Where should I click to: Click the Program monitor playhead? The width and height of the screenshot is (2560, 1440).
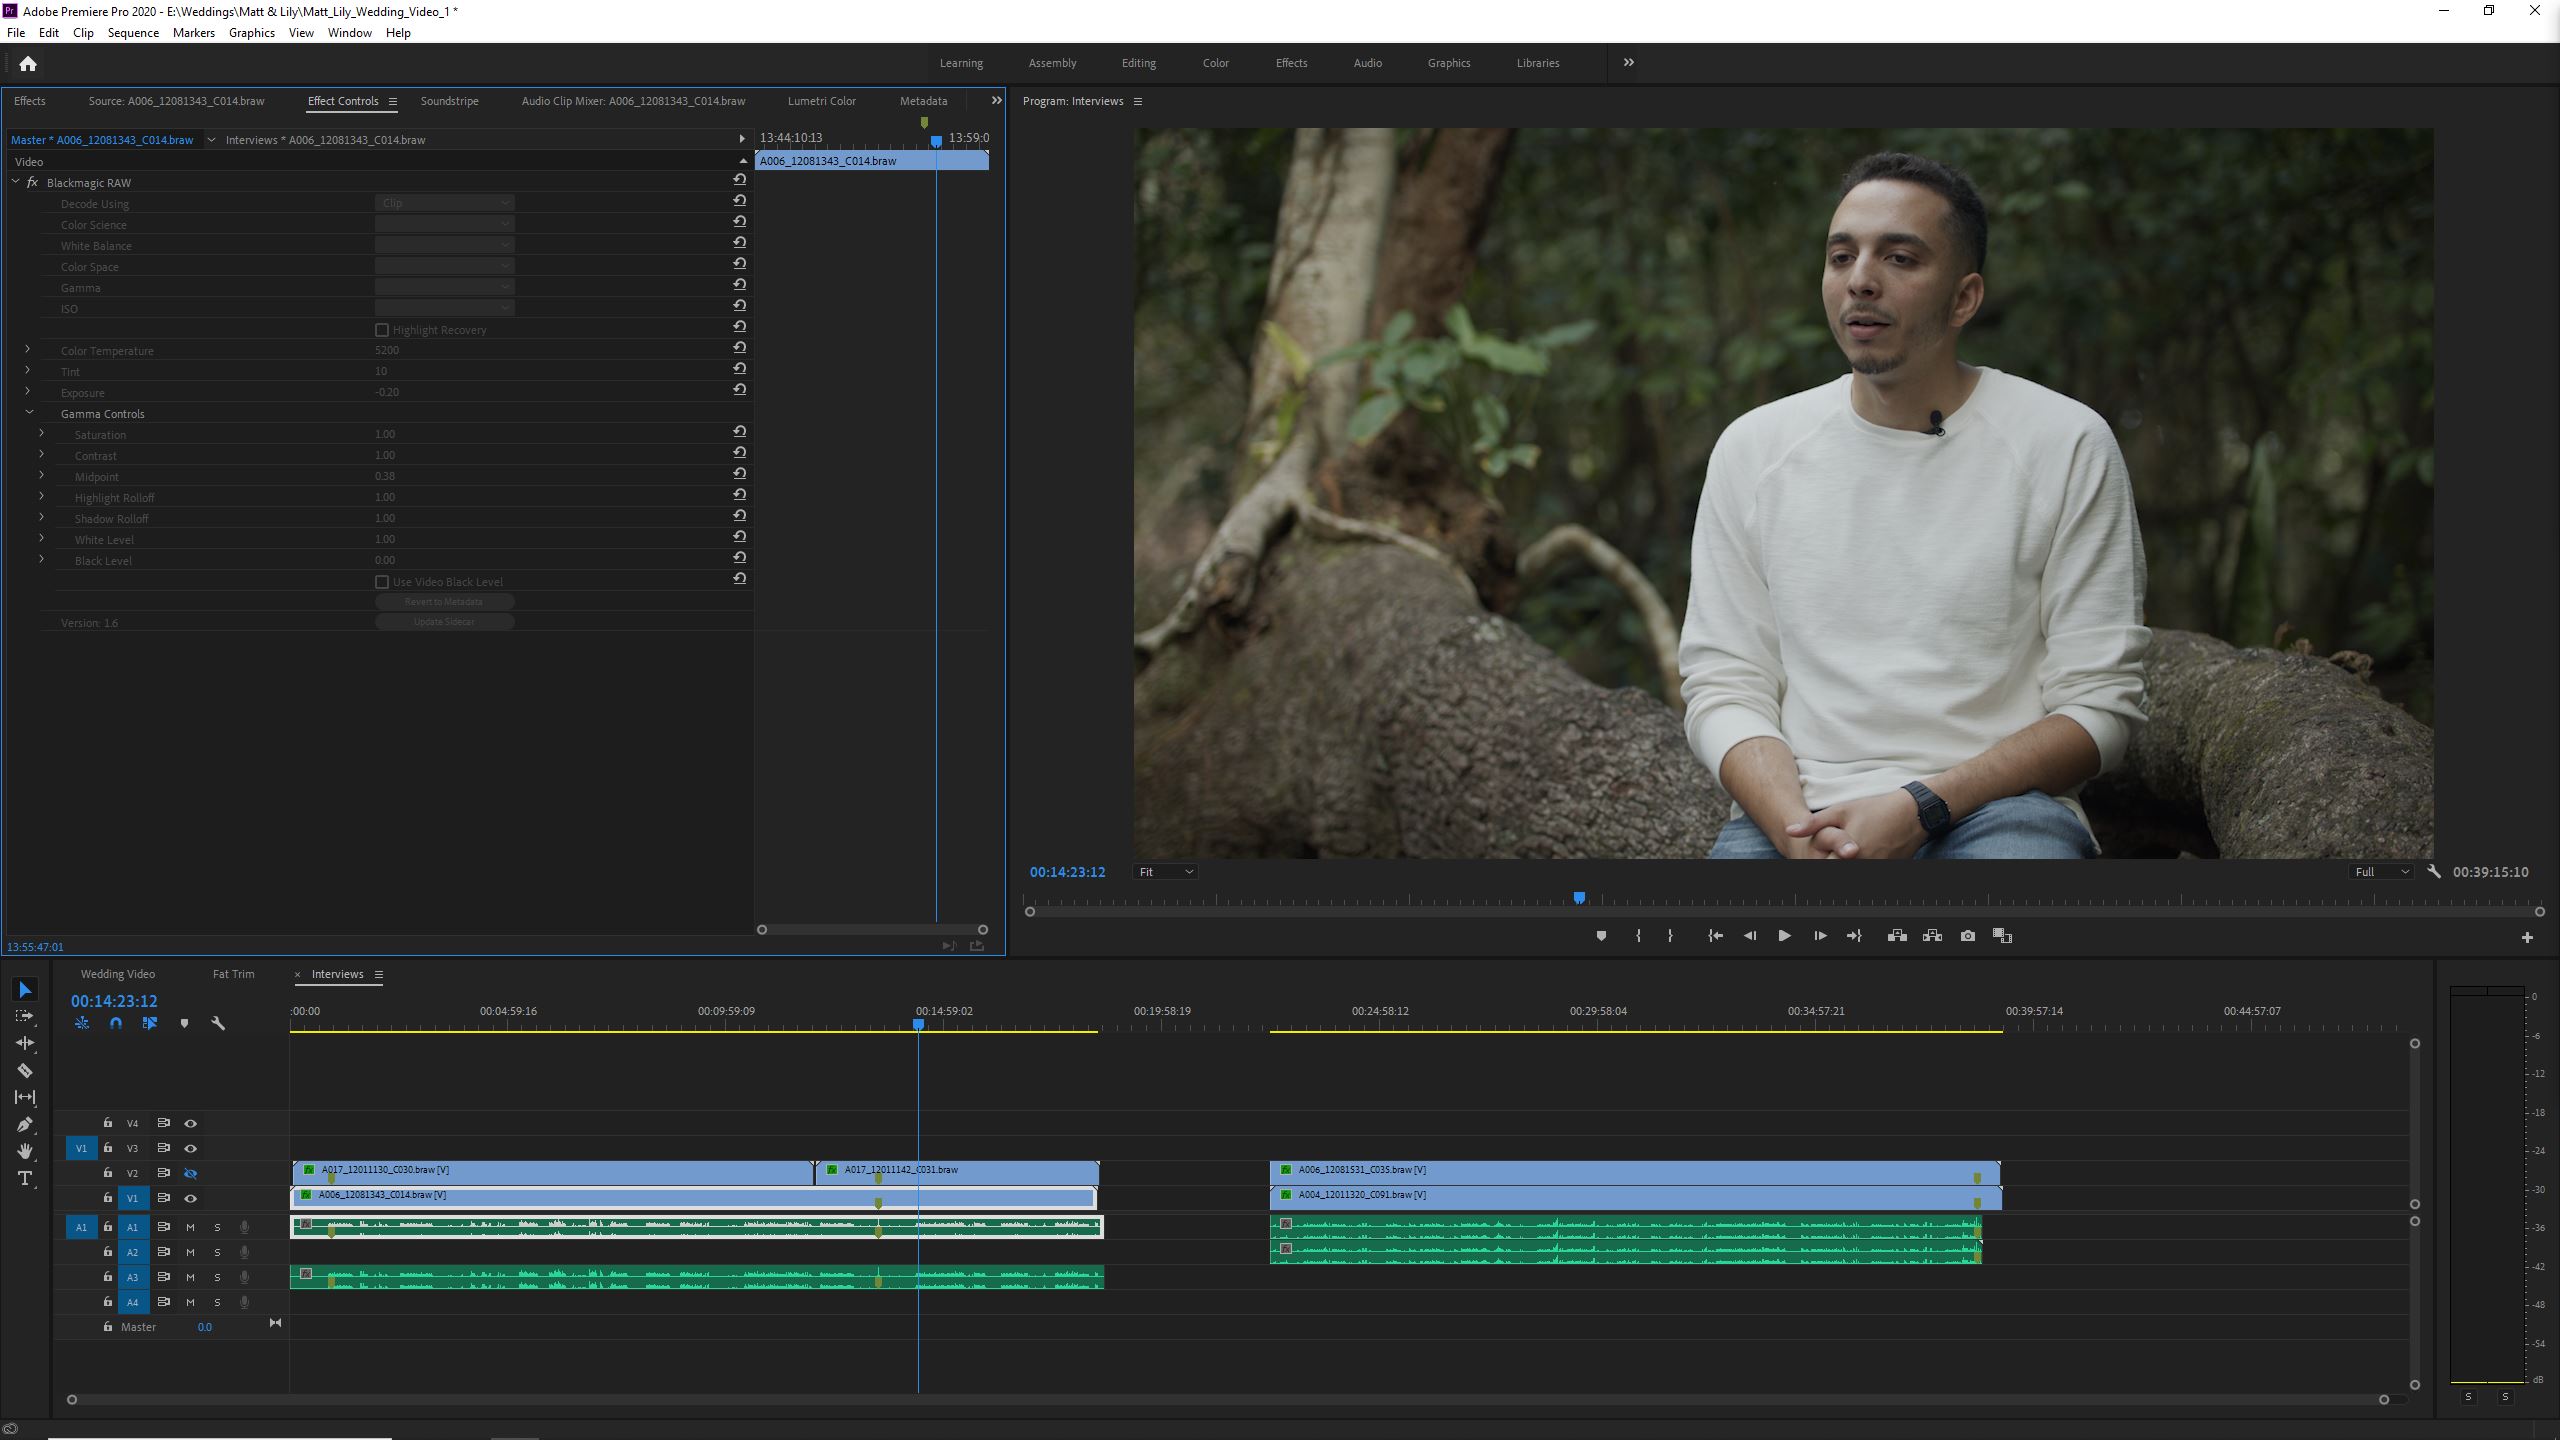[x=1579, y=898]
